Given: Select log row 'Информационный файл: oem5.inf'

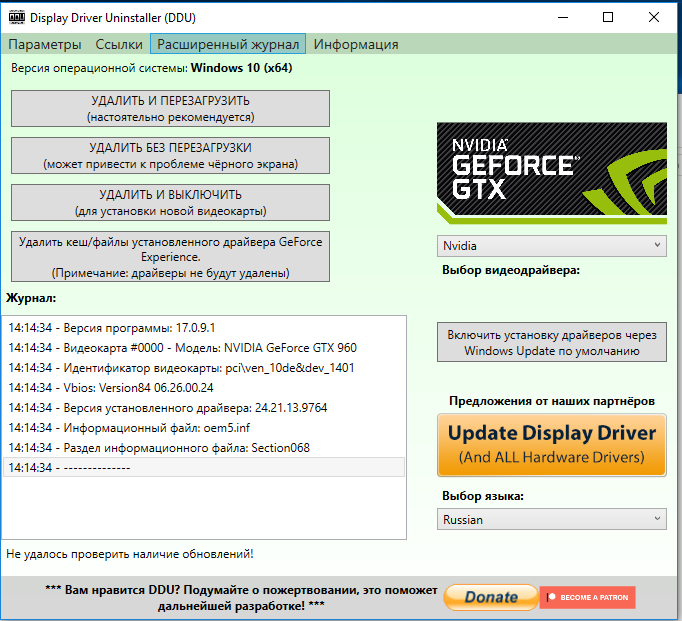Looking at the screenshot, I should 204,427.
